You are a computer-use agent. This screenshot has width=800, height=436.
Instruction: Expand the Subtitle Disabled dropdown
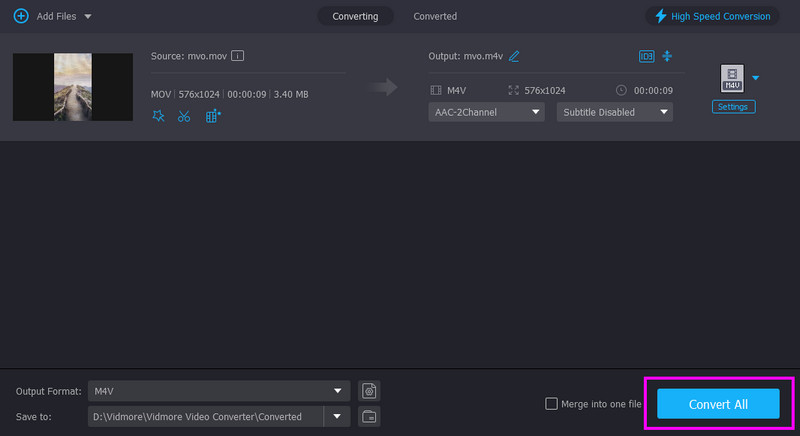(x=614, y=112)
